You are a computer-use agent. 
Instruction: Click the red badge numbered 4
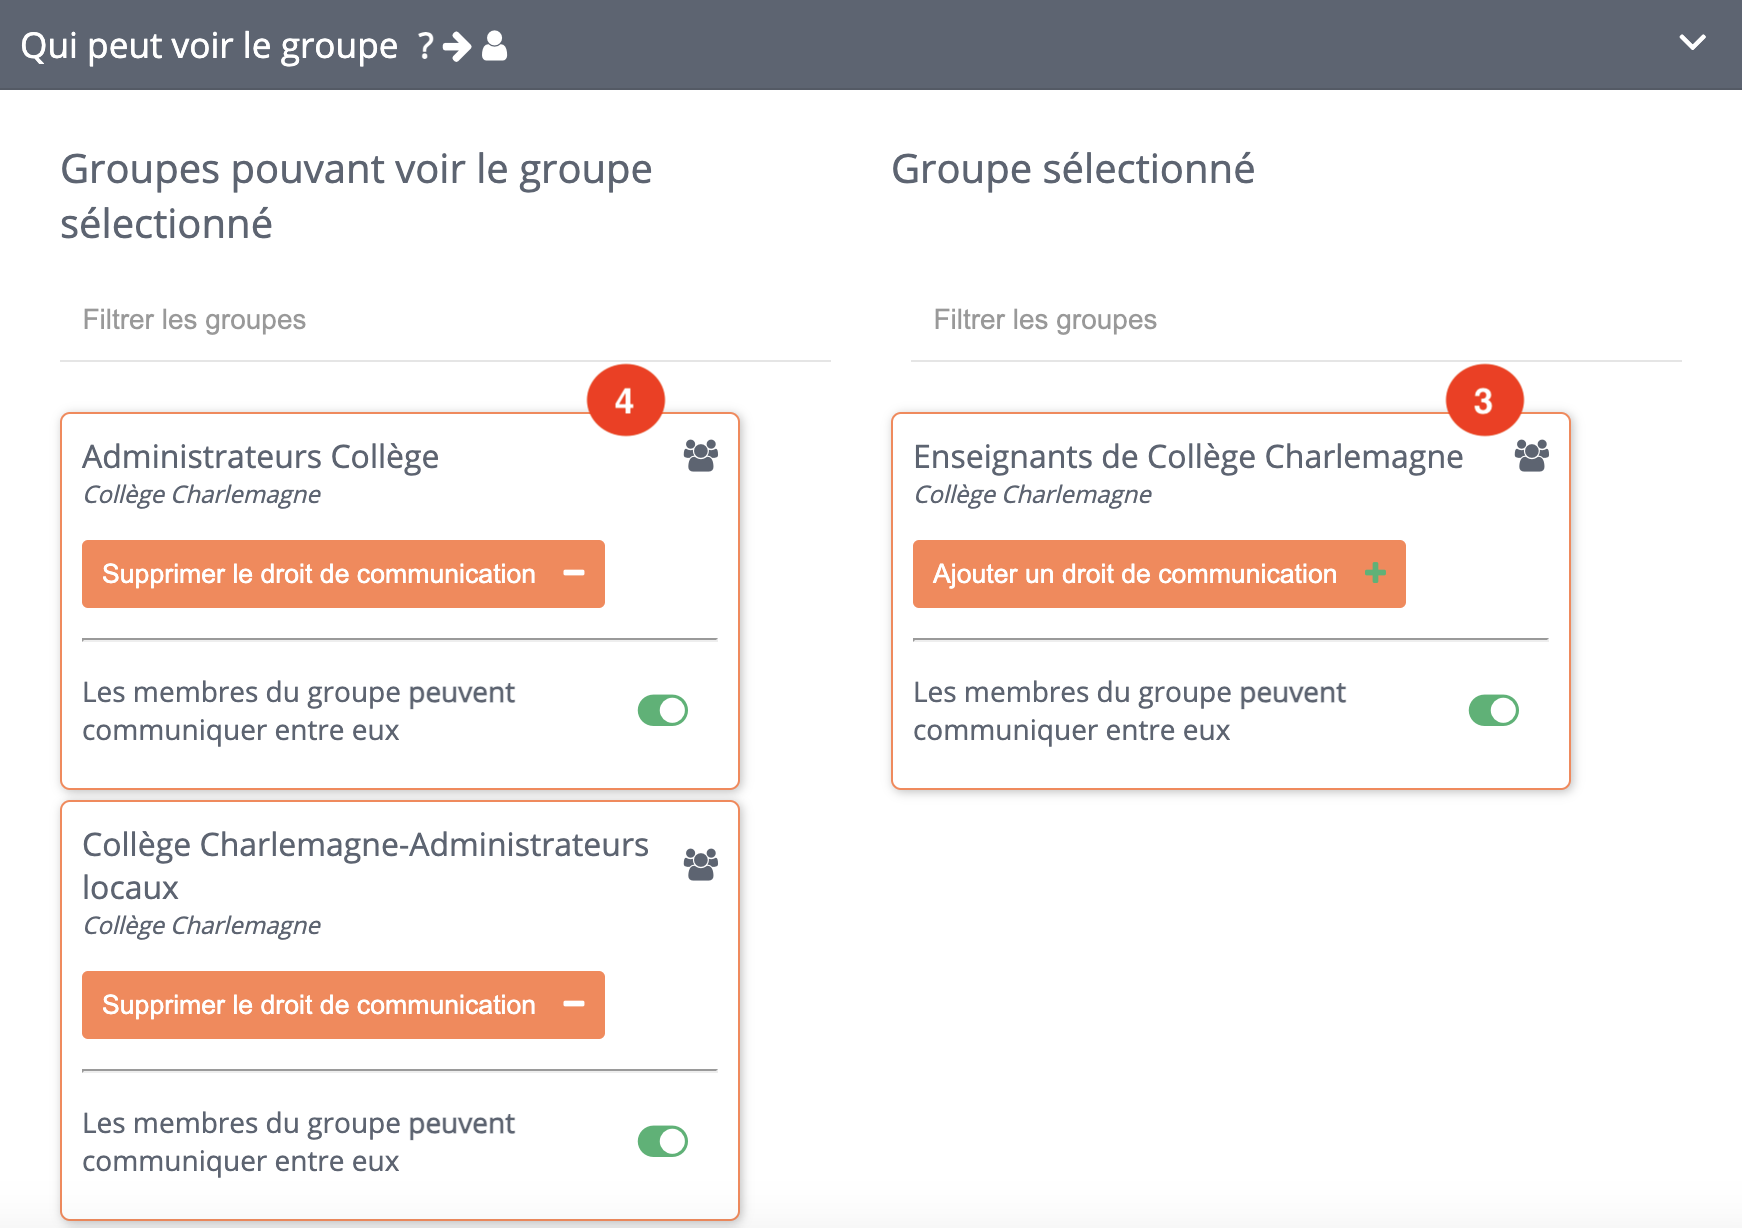click(x=625, y=401)
